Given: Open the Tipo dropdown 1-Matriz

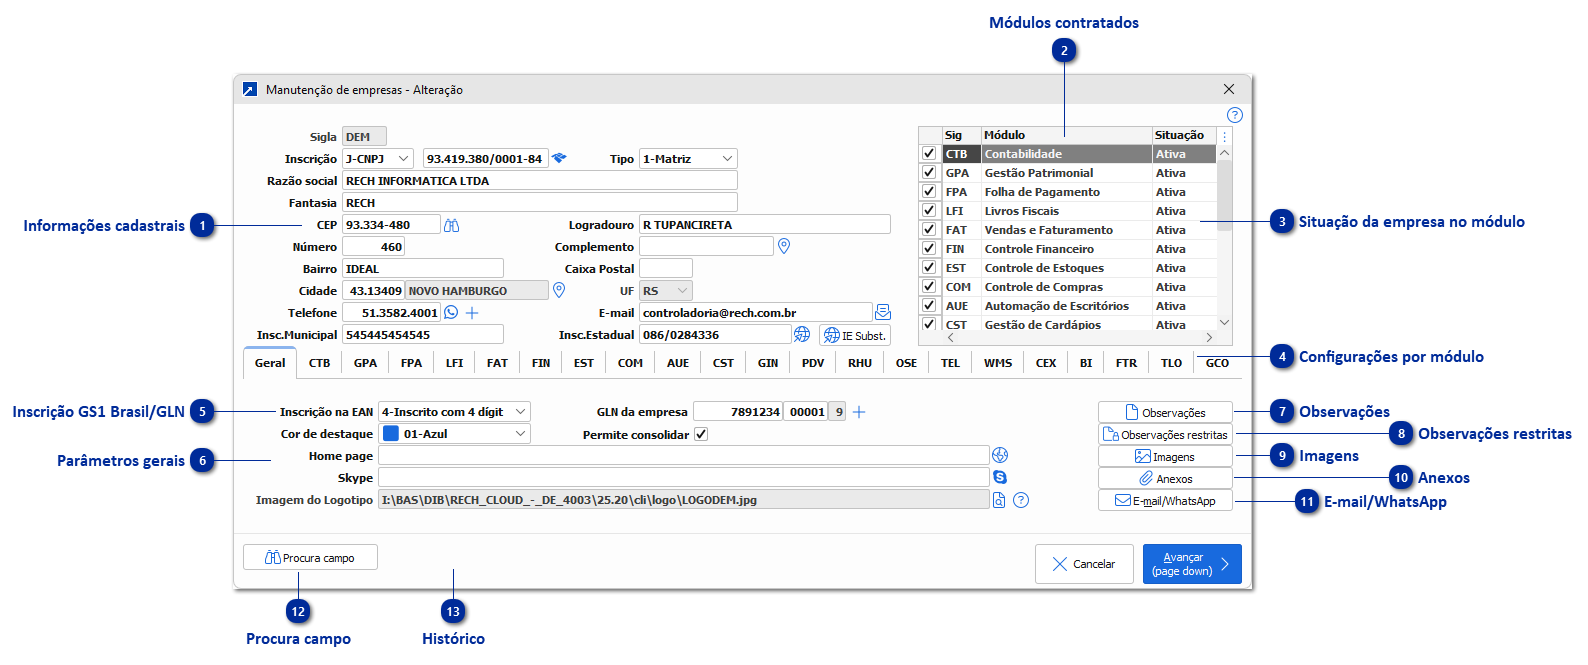Looking at the screenshot, I should click(x=688, y=159).
